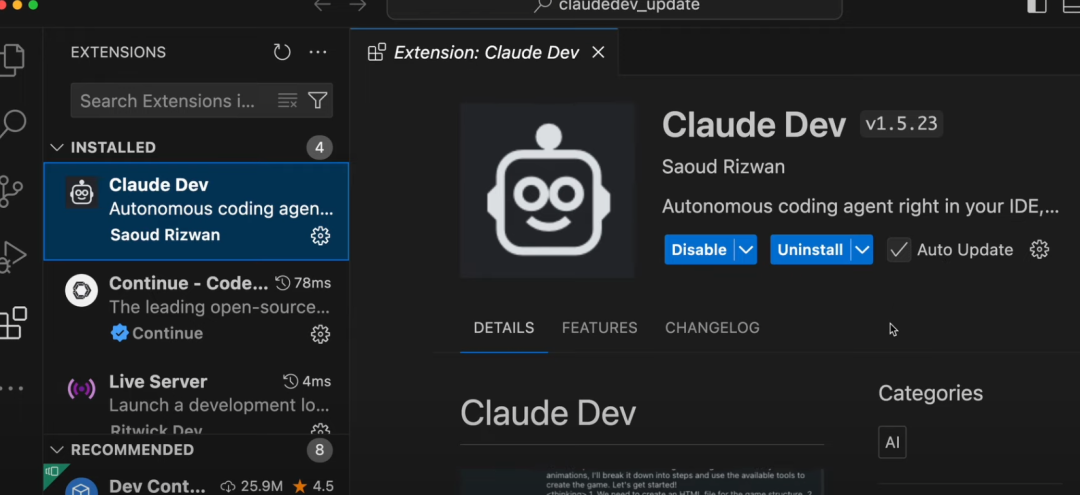Viewport: 1080px width, 495px height.
Task: Select Continue extension in installed list
Action: point(196,309)
